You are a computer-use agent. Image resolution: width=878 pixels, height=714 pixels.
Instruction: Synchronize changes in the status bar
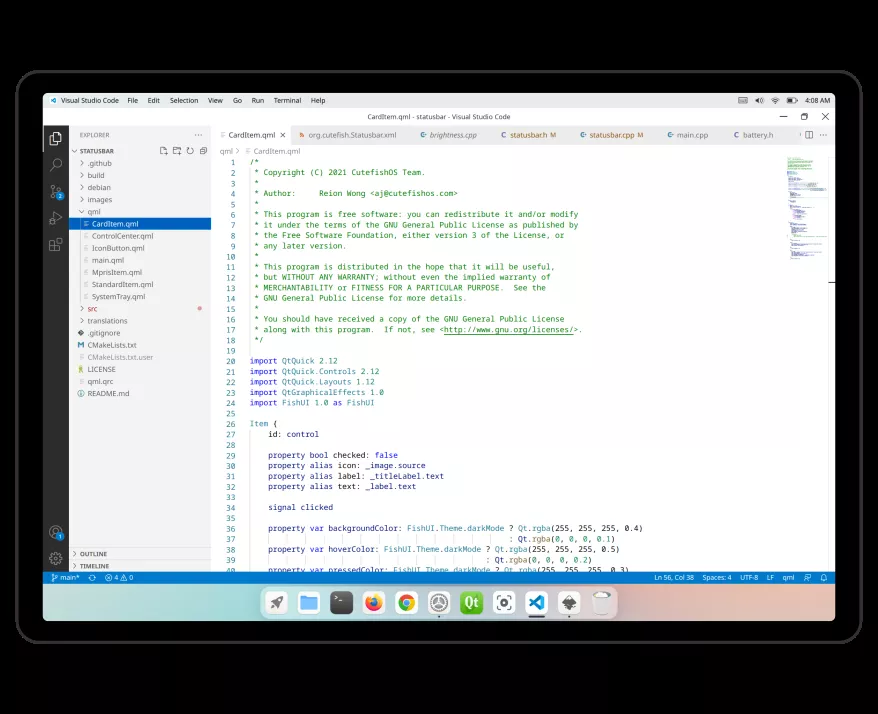(92, 577)
